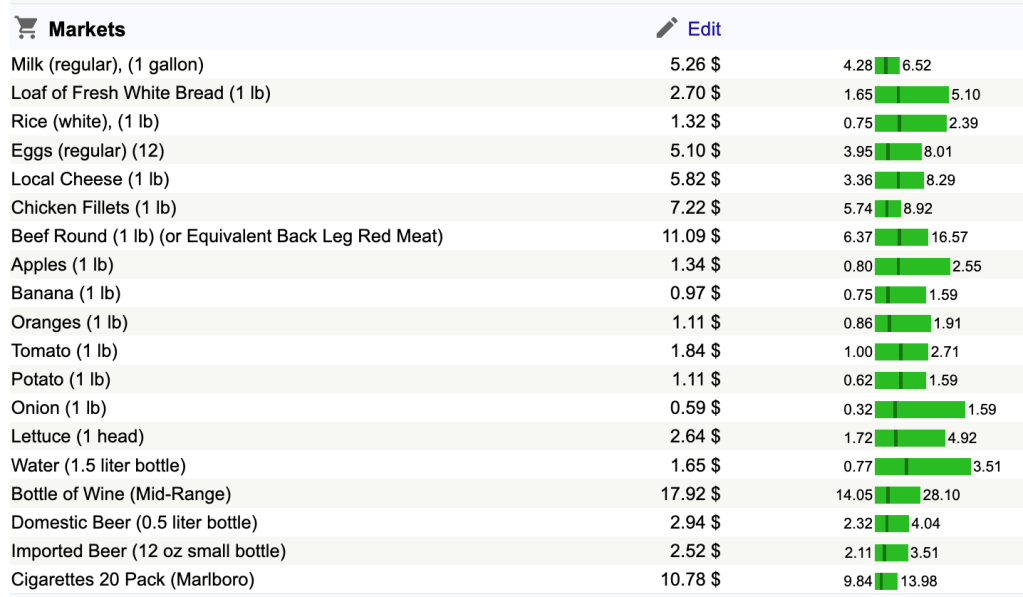Click the Chicken Fillets 7.22 $ price
This screenshot has height=597, width=1023.
[x=695, y=208]
